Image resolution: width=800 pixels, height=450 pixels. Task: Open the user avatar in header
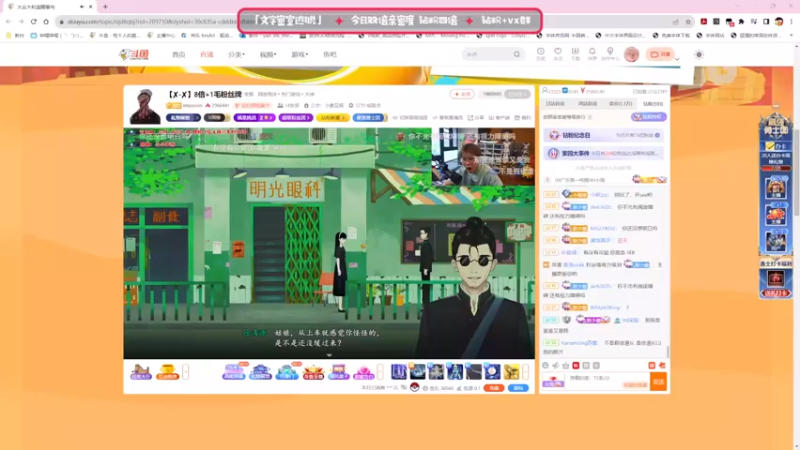tap(632, 54)
